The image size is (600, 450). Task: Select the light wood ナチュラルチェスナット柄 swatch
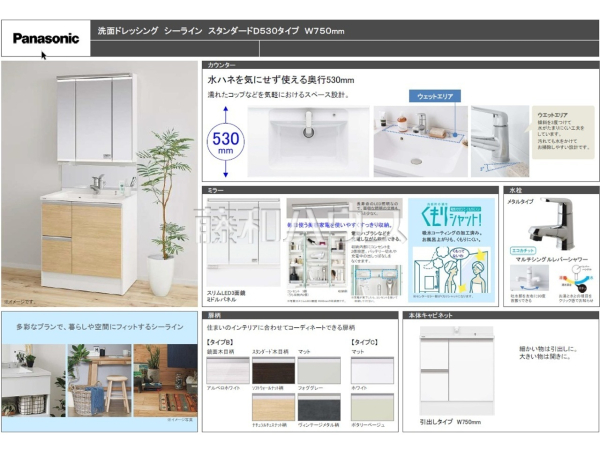[x=273, y=408]
